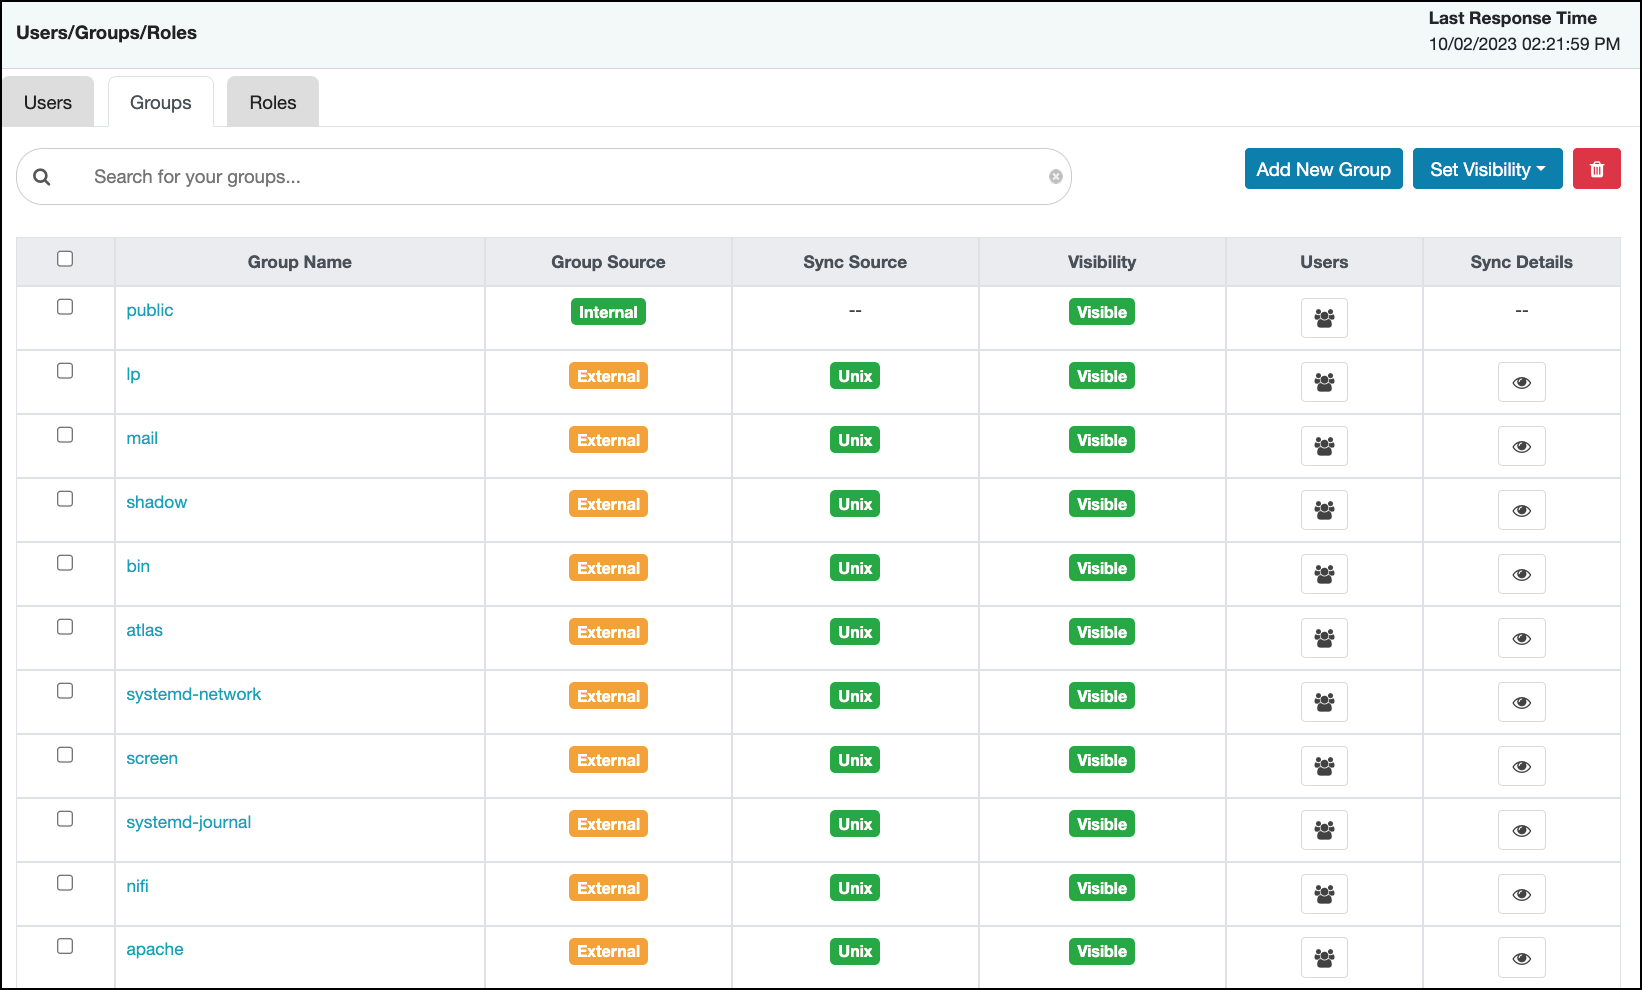Viewport: 1642px width, 990px height.
Task: Switch to the Users tab
Action: (48, 103)
